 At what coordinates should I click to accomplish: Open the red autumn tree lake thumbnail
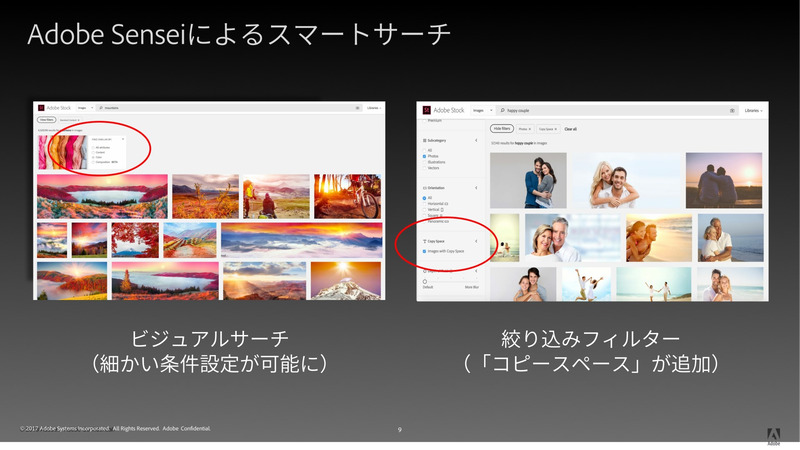tap(135, 240)
